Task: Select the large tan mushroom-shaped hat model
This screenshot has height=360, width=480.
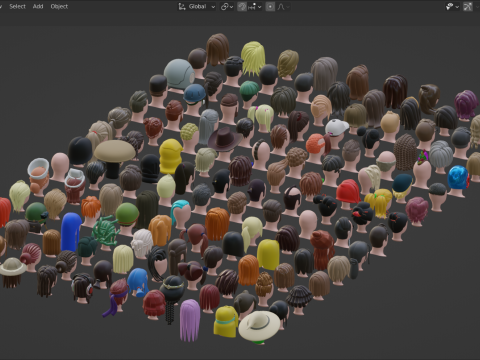Action: pyautogui.click(x=114, y=151)
